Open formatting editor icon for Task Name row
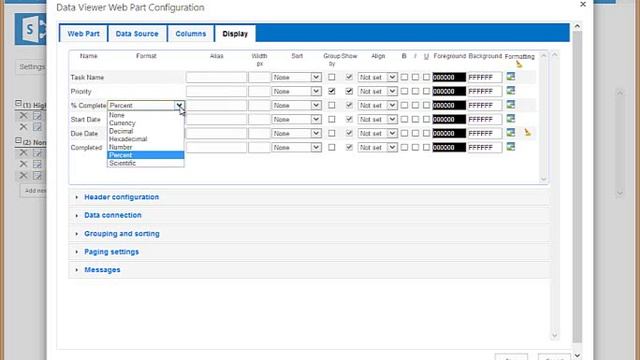 510,76
